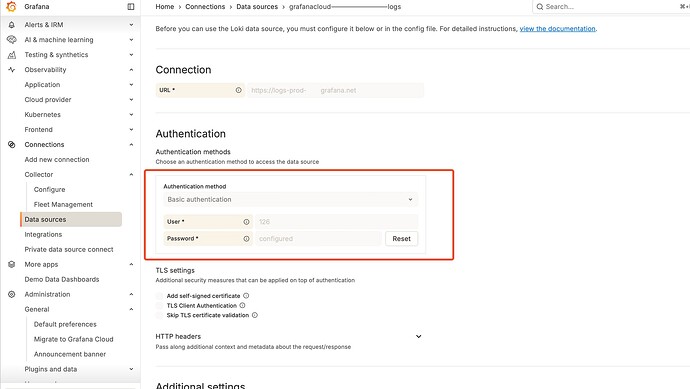This screenshot has height=389, width=690.
Task: Toggle TLS Client Authentication checkbox
Action: click(160, 305)
